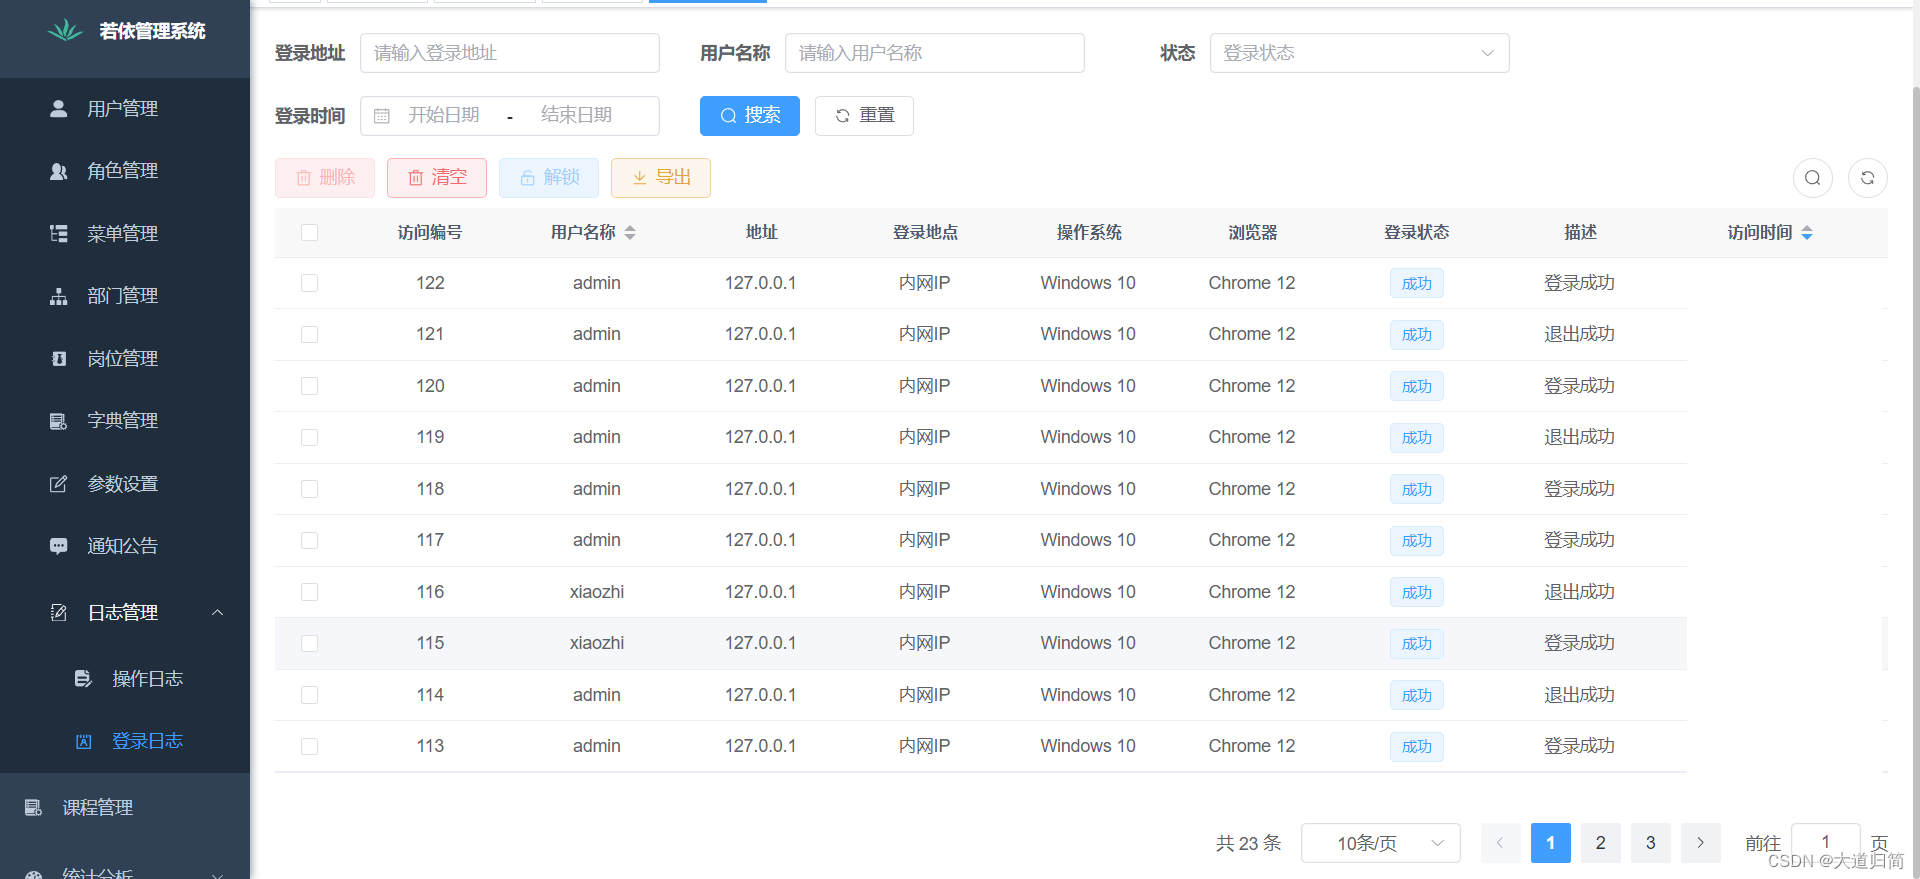Click the 登录日志 icon in the sidebar

tap(84, 741)
